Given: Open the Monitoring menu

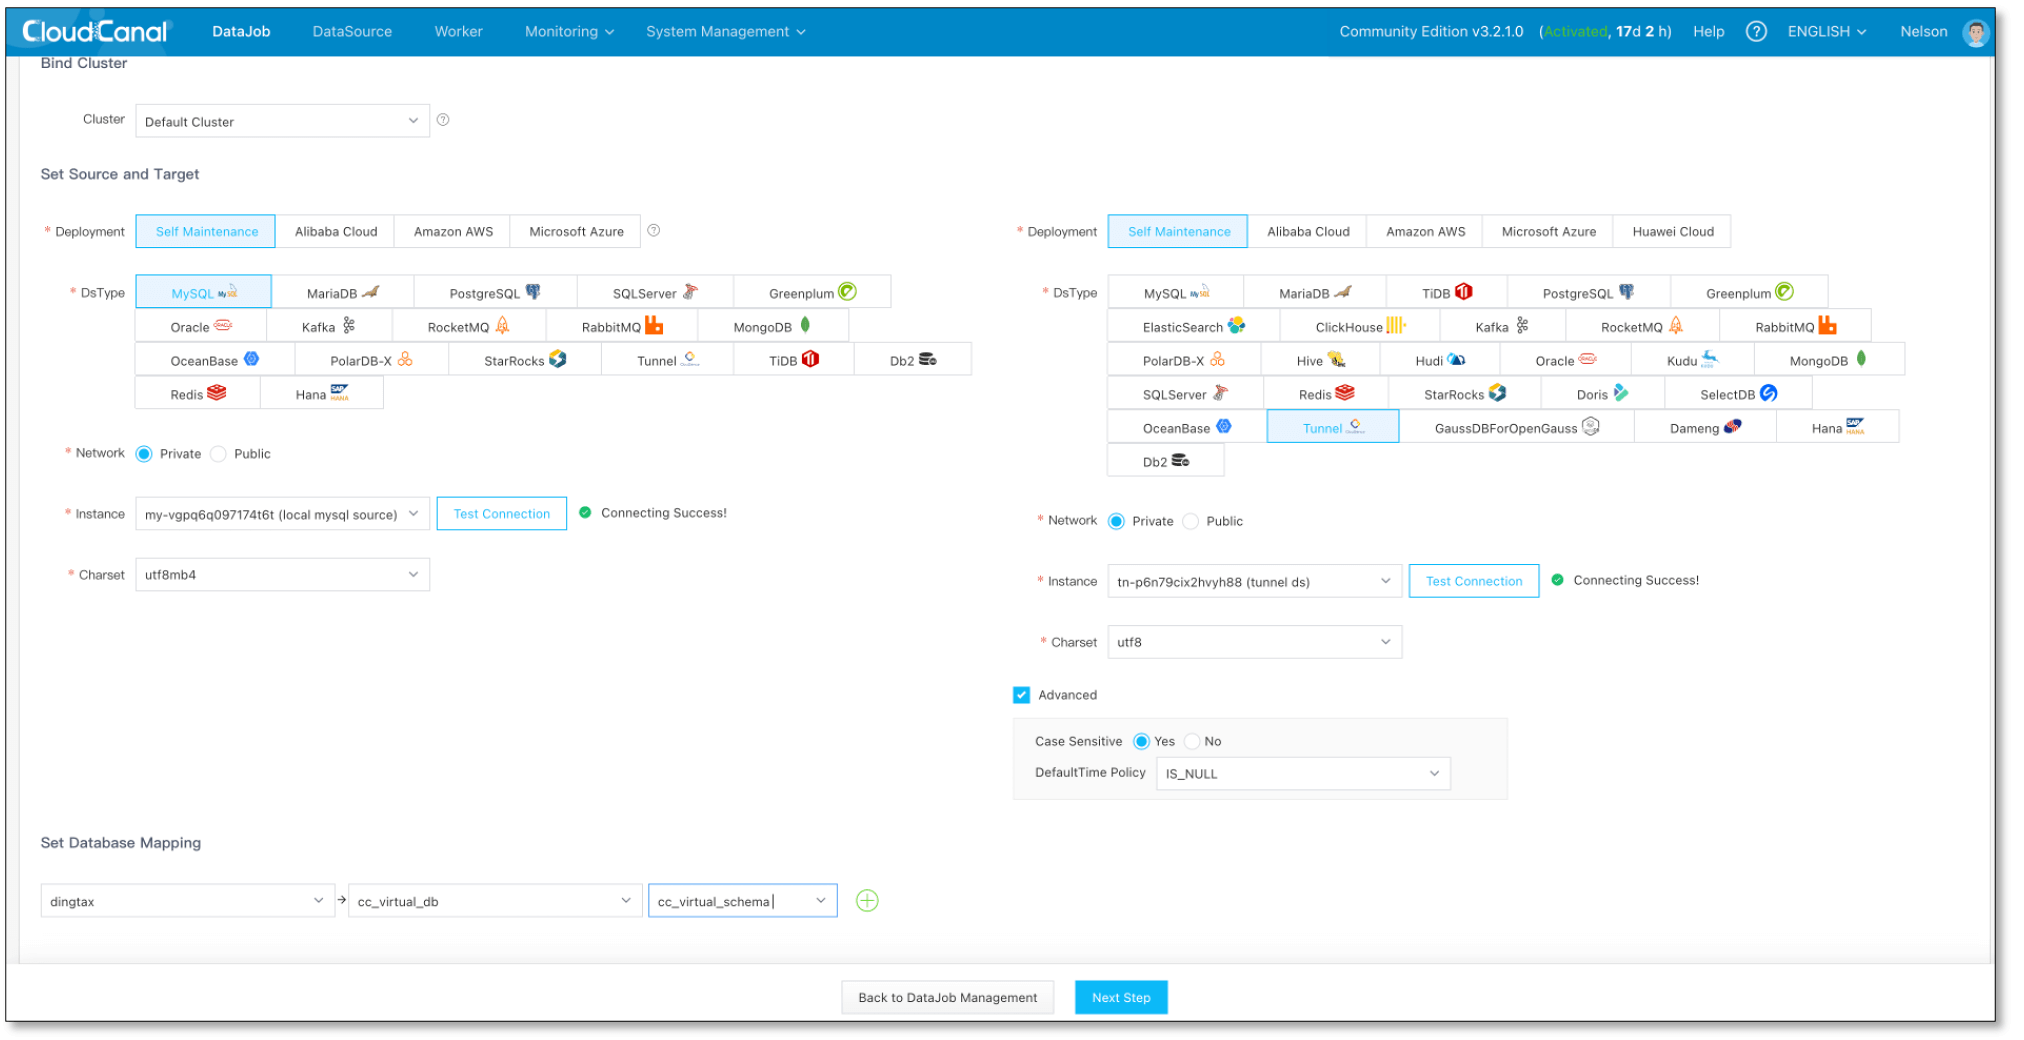Looking at the screenshot, I should coord(568,32).
